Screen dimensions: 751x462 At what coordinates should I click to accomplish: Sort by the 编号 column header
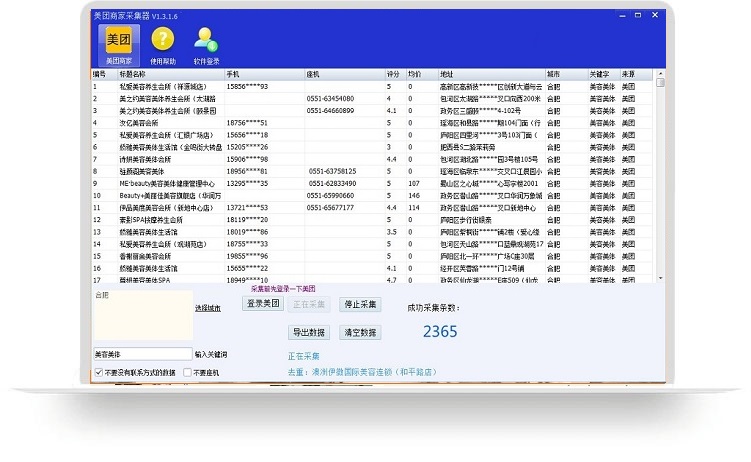(x=104, y=74)
